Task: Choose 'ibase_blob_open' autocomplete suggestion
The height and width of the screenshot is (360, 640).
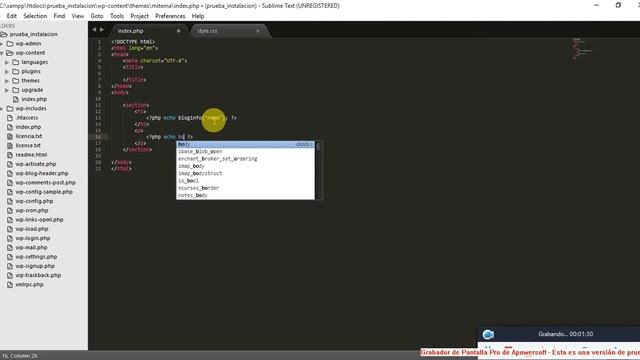Action: coord(245,151)
